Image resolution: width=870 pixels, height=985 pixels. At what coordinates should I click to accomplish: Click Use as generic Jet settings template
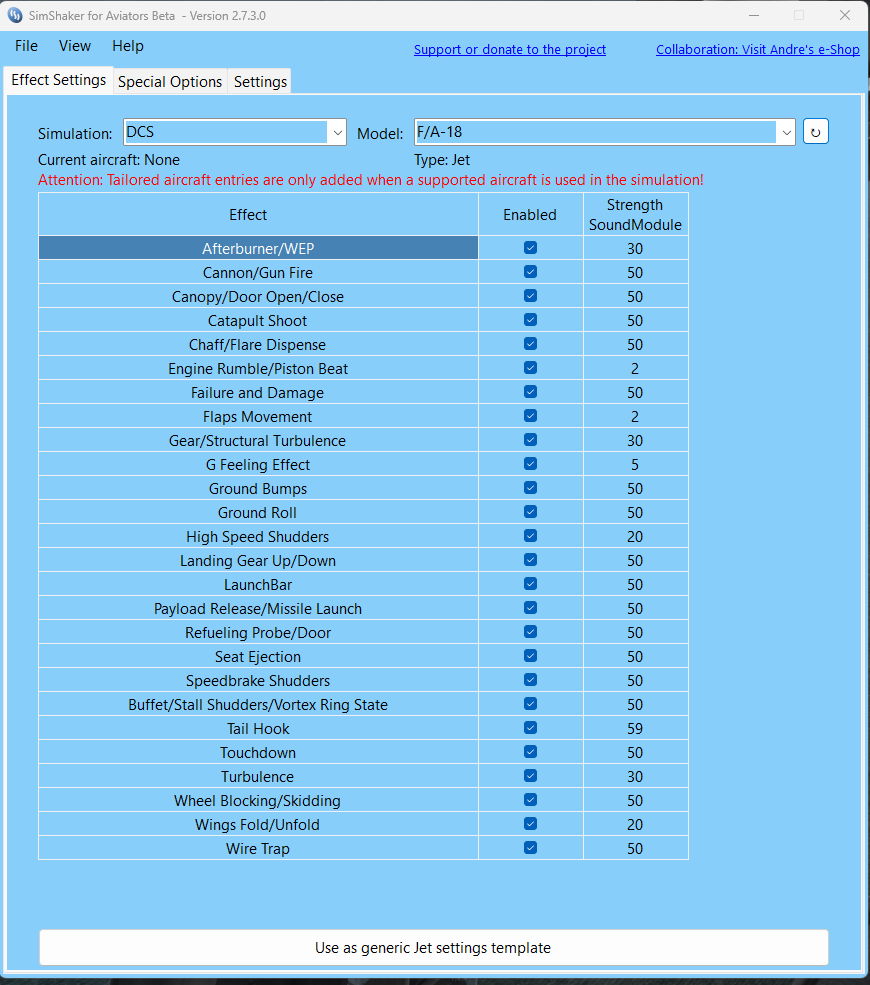click(x=433, y=947)
